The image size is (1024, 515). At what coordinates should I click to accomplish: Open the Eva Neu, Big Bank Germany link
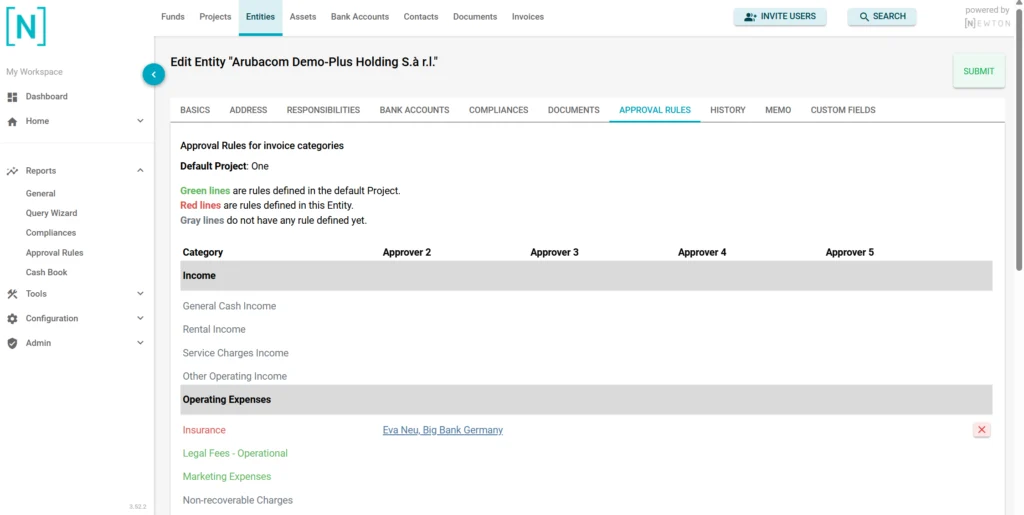click(x=442, y=430)
